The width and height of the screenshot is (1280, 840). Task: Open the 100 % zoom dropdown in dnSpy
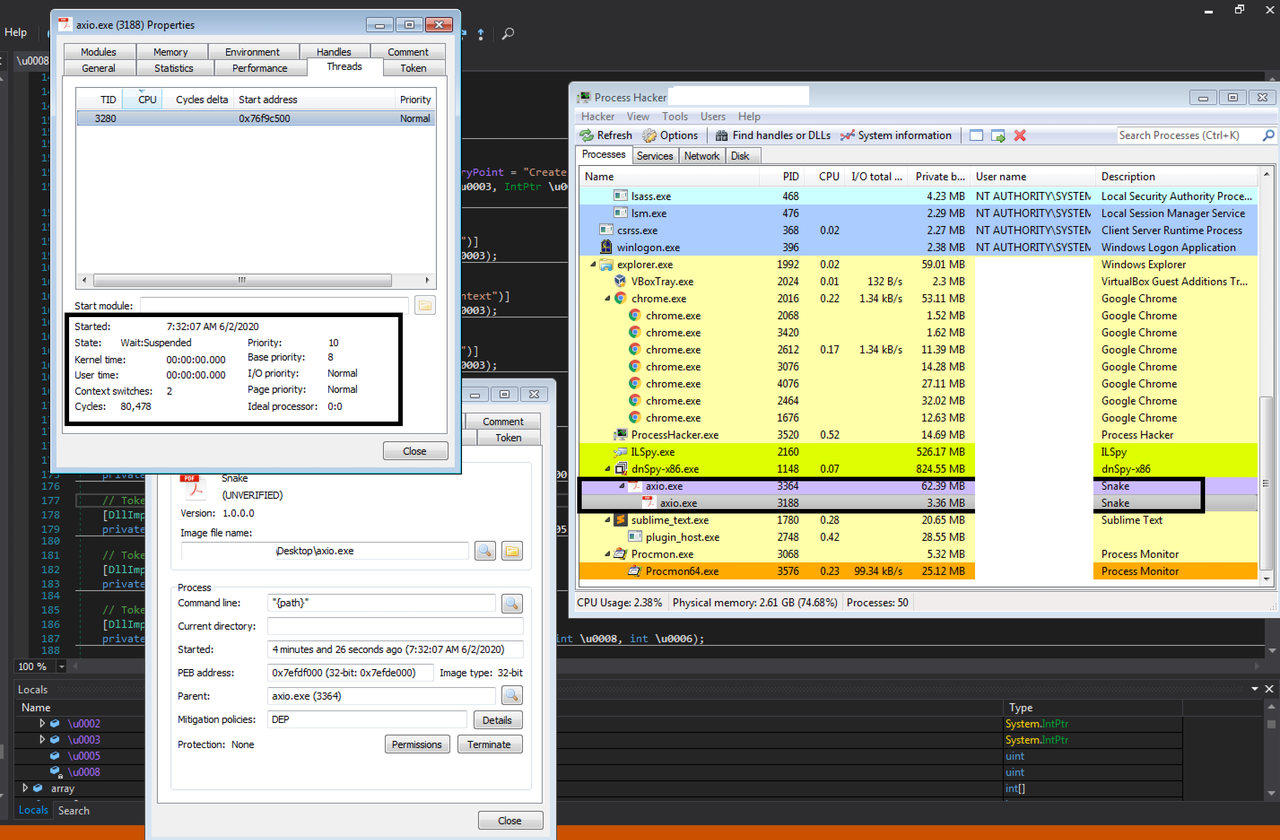point(61,666)
